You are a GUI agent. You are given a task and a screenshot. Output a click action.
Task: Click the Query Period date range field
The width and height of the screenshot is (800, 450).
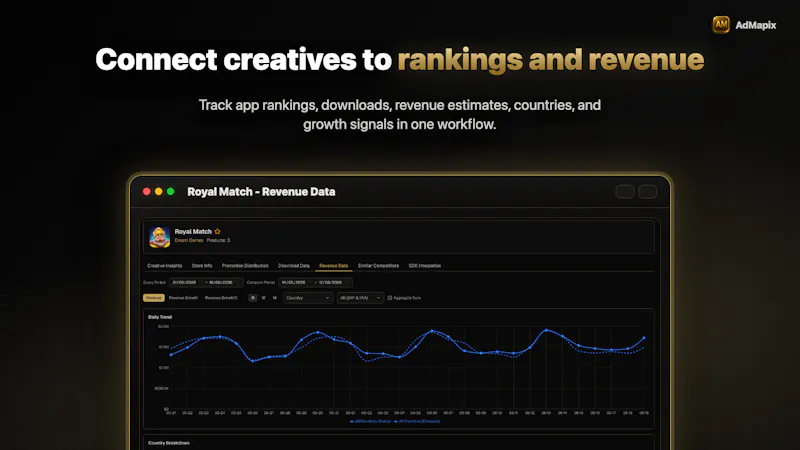click(x=206, y=282)
